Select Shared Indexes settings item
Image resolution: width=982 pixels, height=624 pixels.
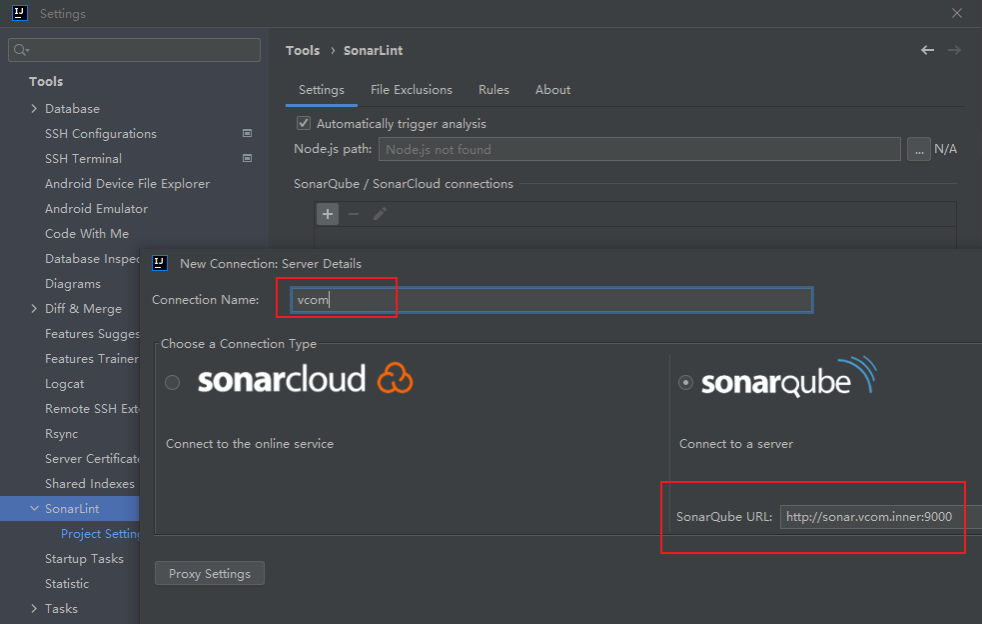(90, 484)
